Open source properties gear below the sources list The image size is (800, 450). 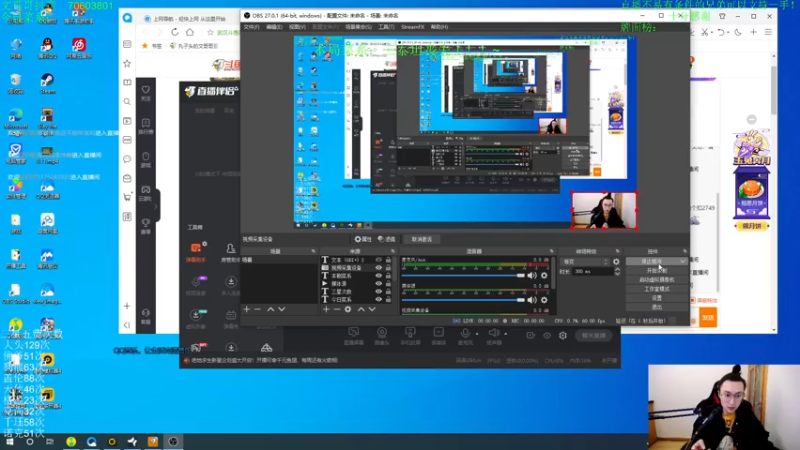tap(348, 309)
